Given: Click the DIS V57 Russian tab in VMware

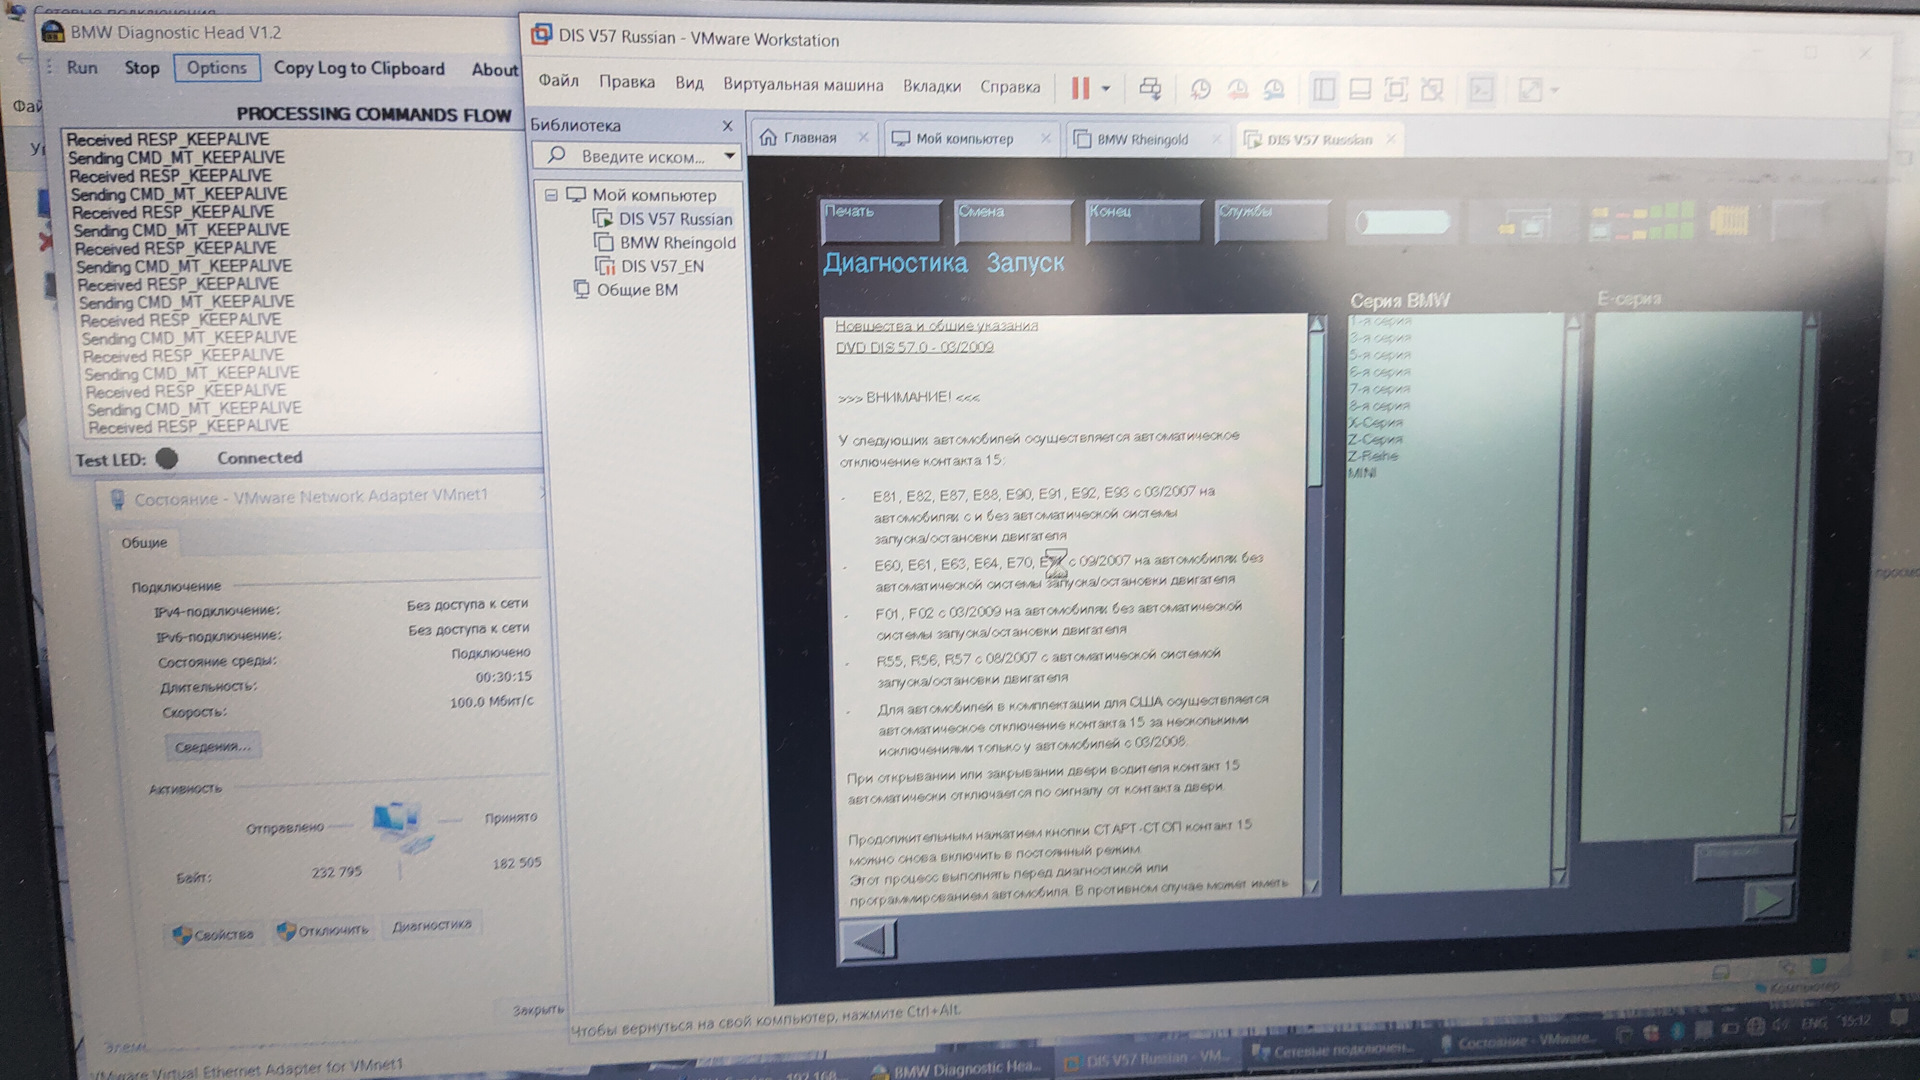Looking at the screenshot, I should coord(1317,140).
